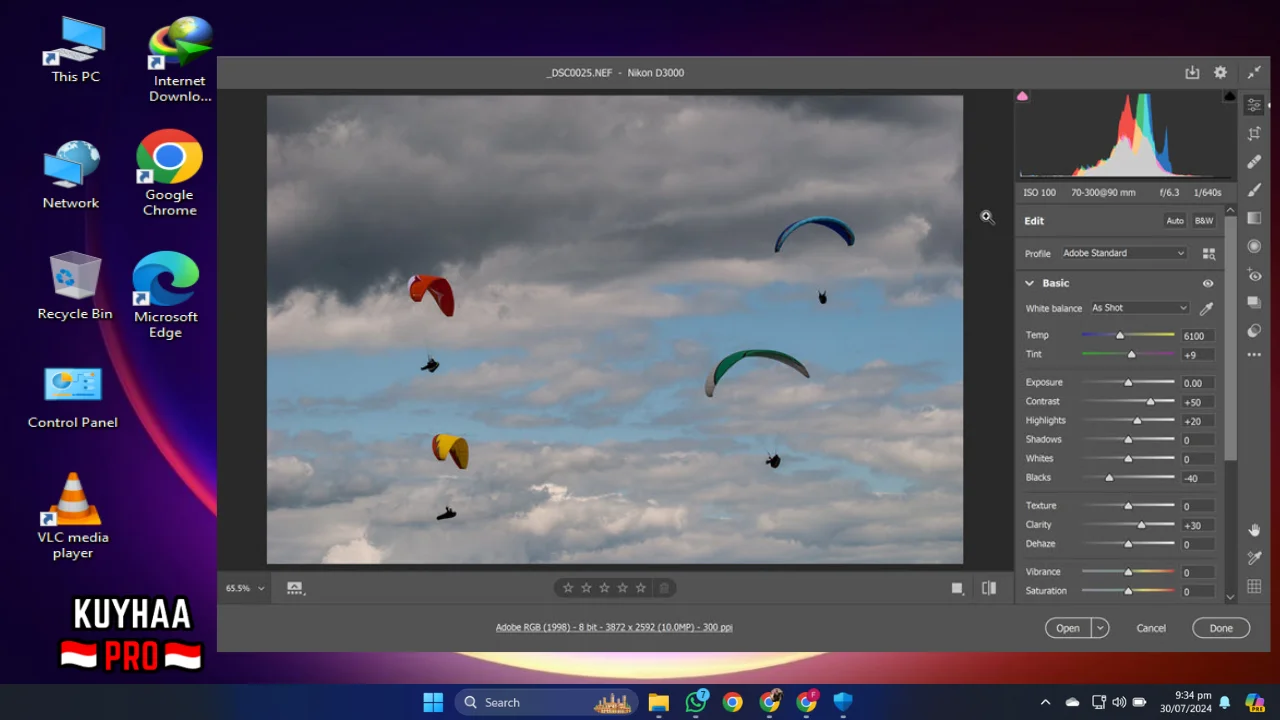Image resolution: width=1280 pixels, height=720 pixels.
Task: Open the 65.5% zoom level dropdown
Action: (245, 588)
